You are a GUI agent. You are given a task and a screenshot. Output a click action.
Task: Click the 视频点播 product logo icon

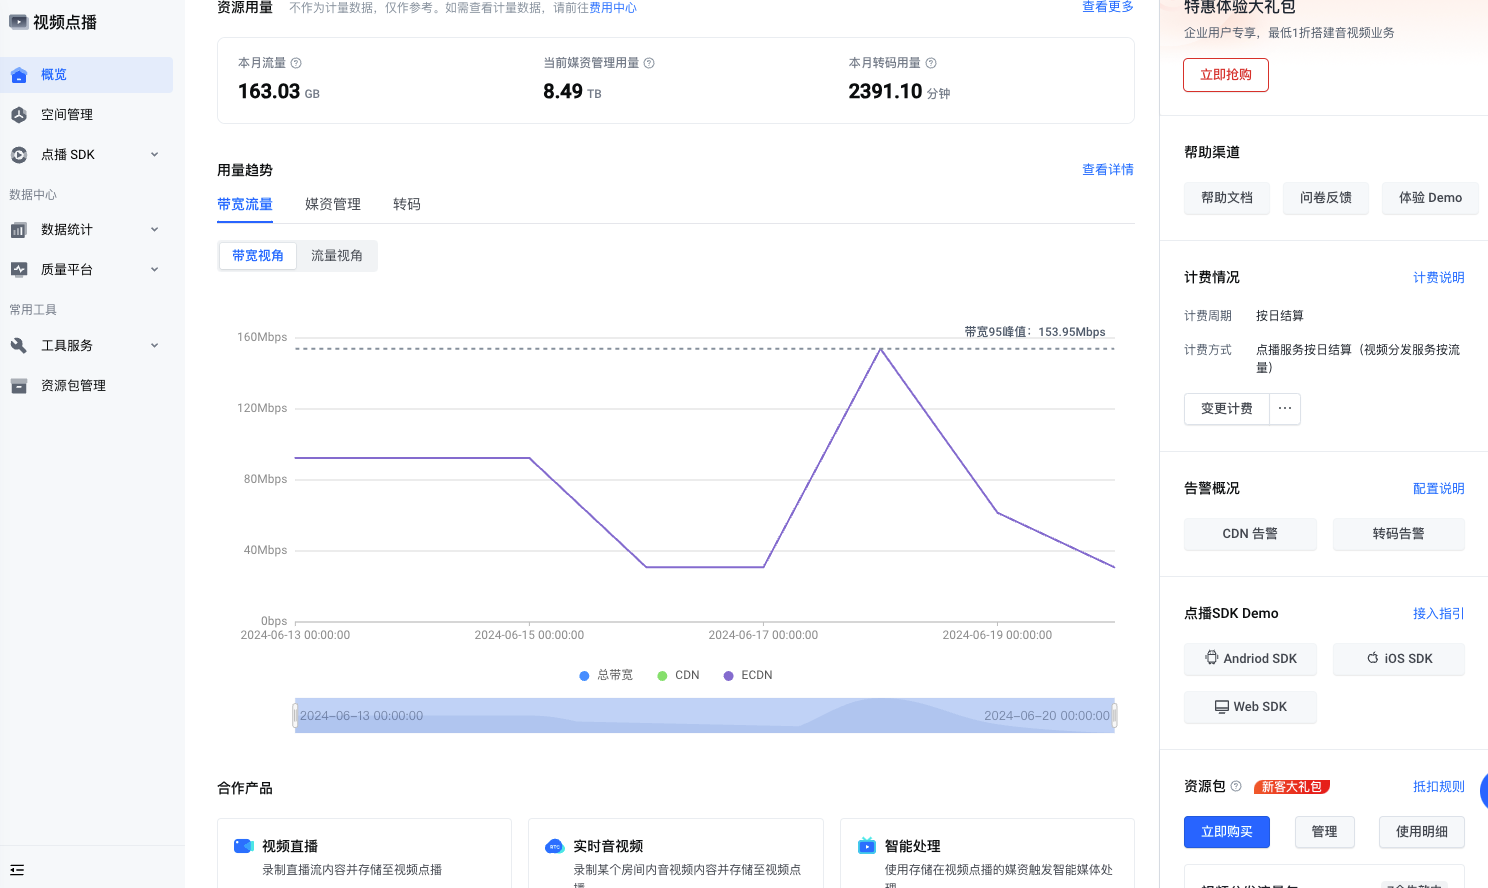(19, 22)
